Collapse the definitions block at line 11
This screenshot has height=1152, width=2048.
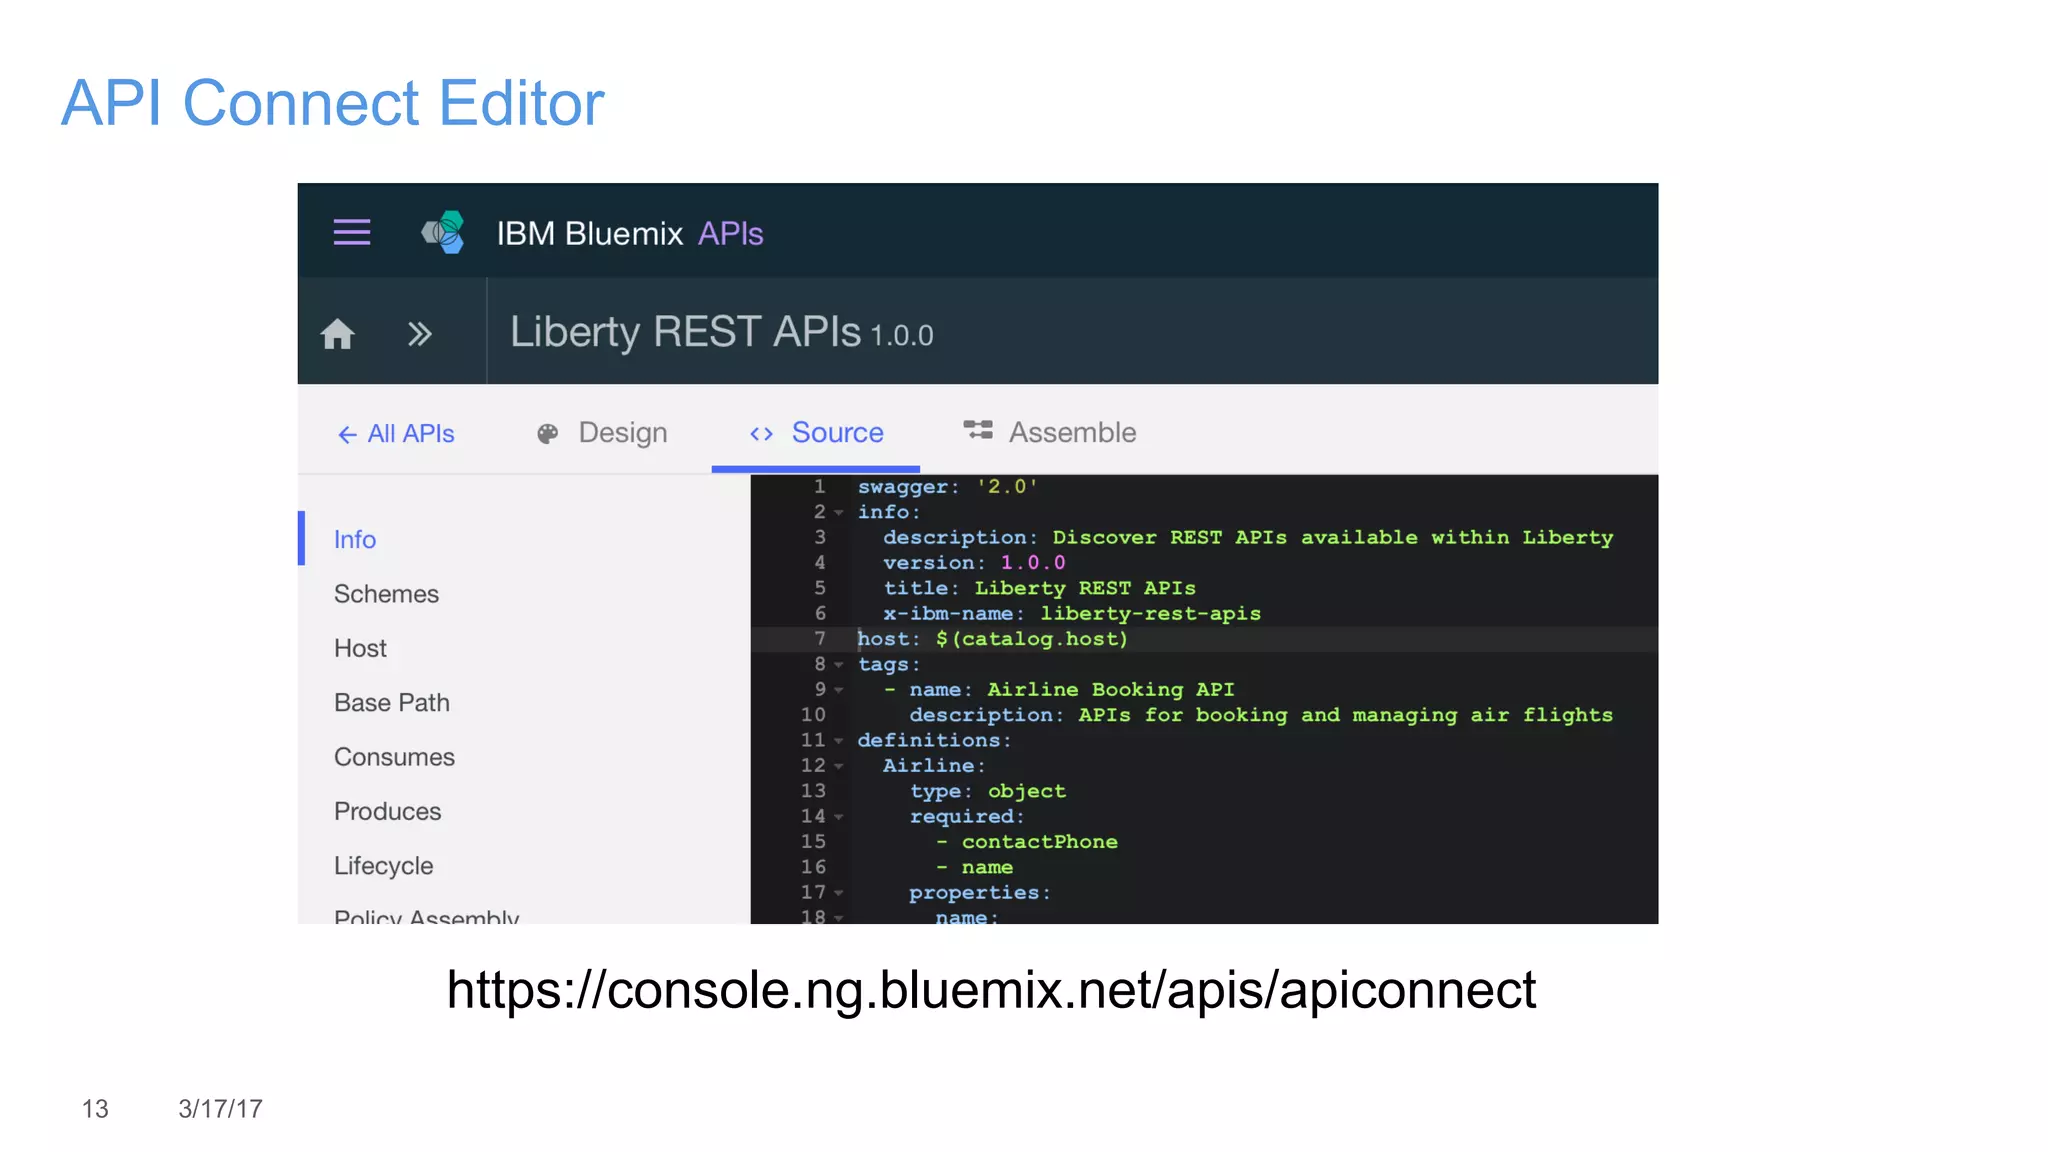[x=839, y=741]
